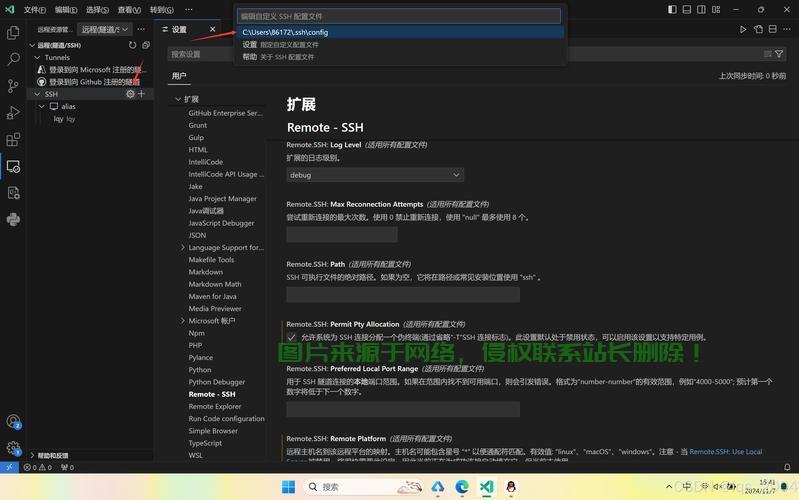Open the 选择 menu

97,10
